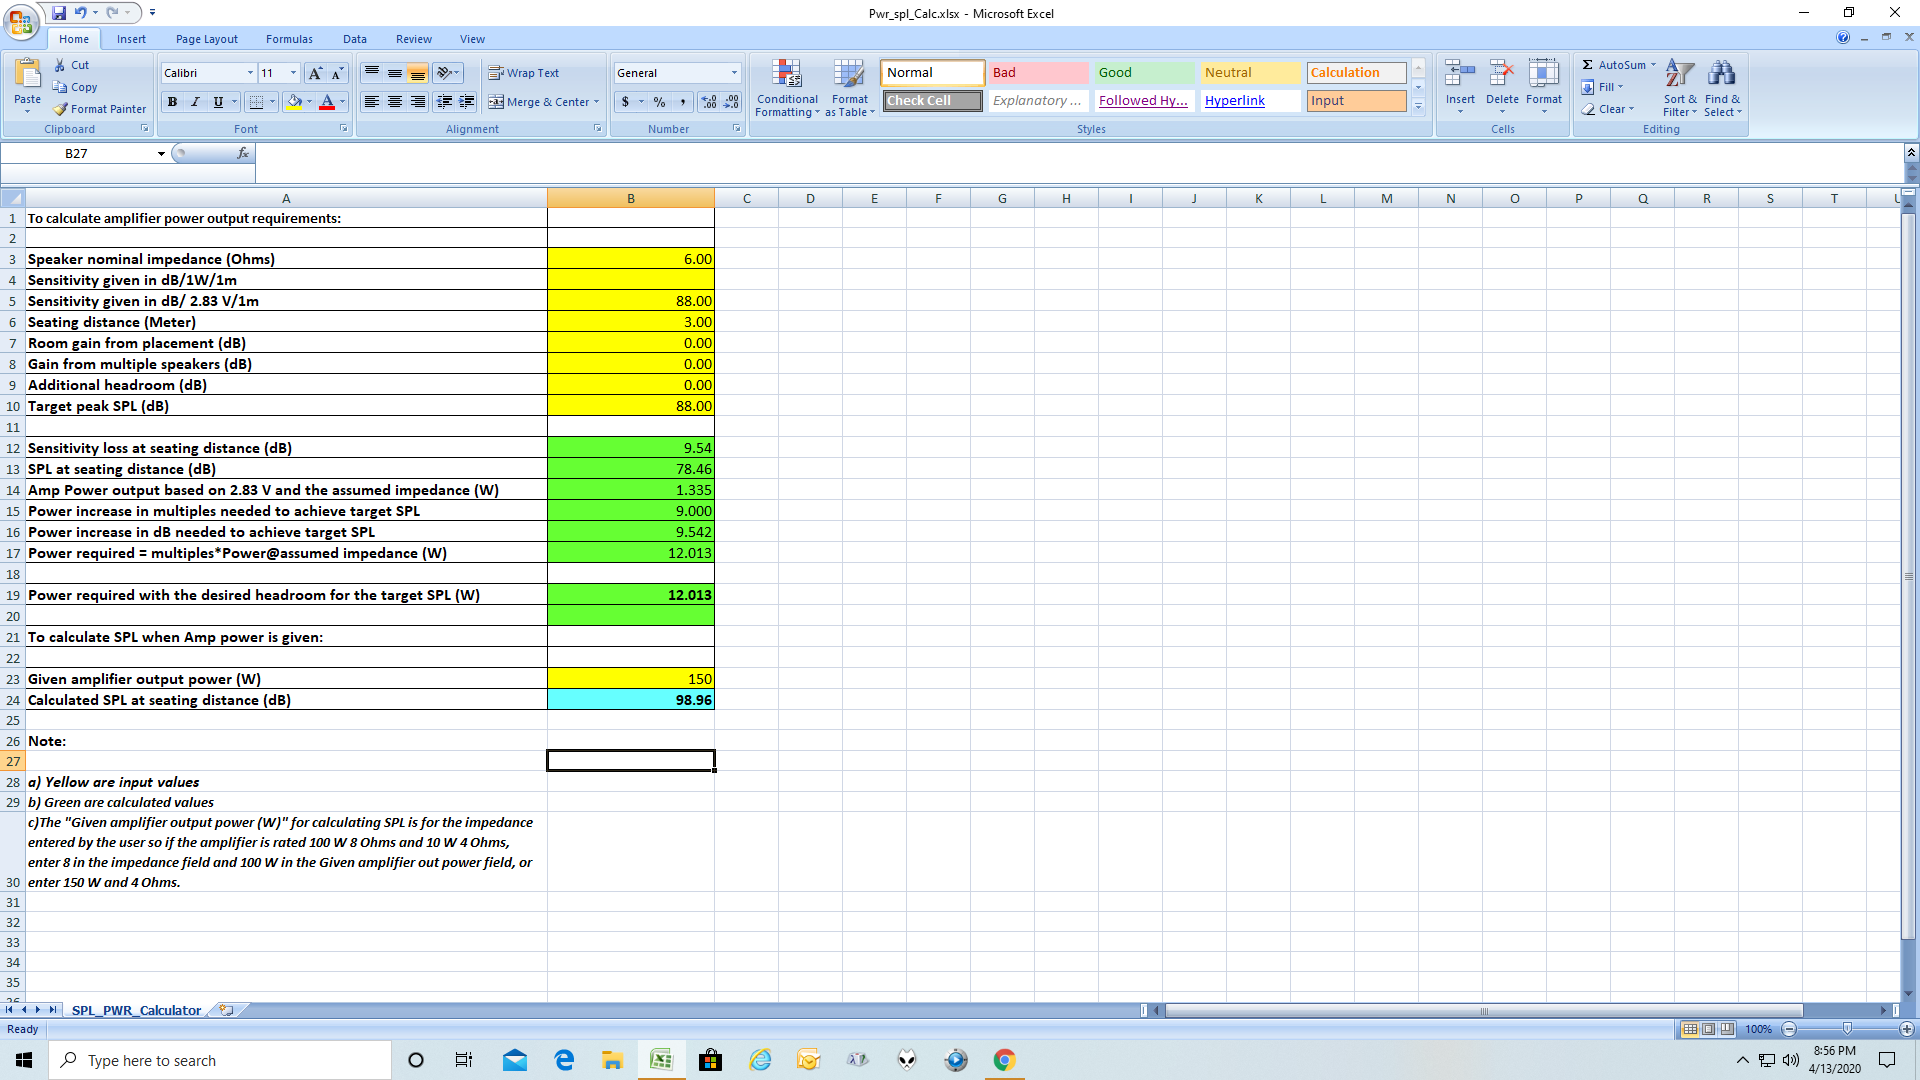This screenshot has width=1920, height=1080.
Task: Switch to the View tab
Action: click(472, 39)
